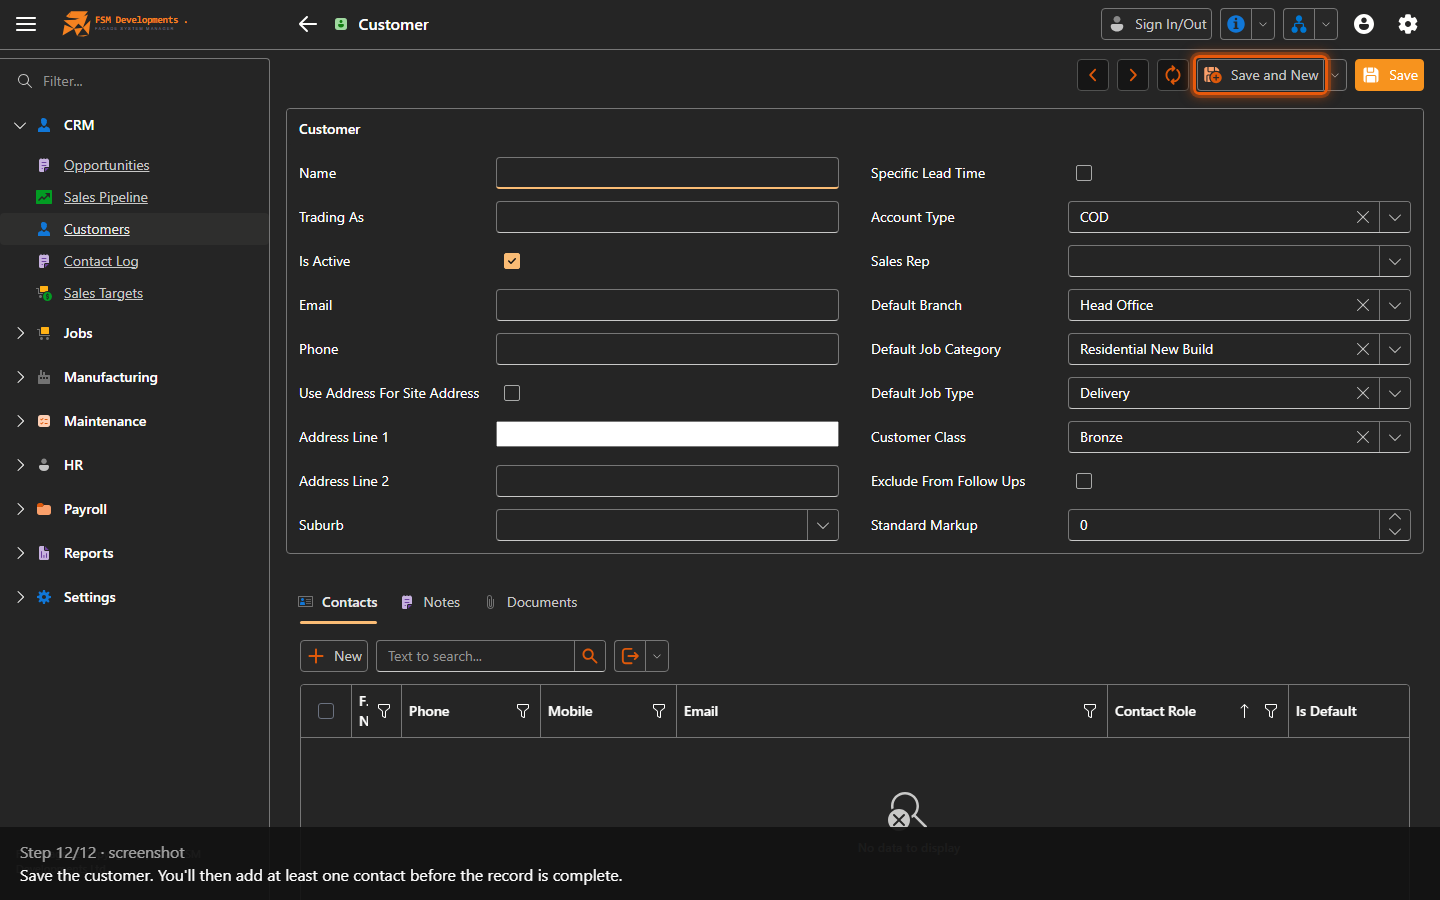Increase the Standard Markup value
The height and width of the screenshot is (900, 1440).
(1395, 517)
